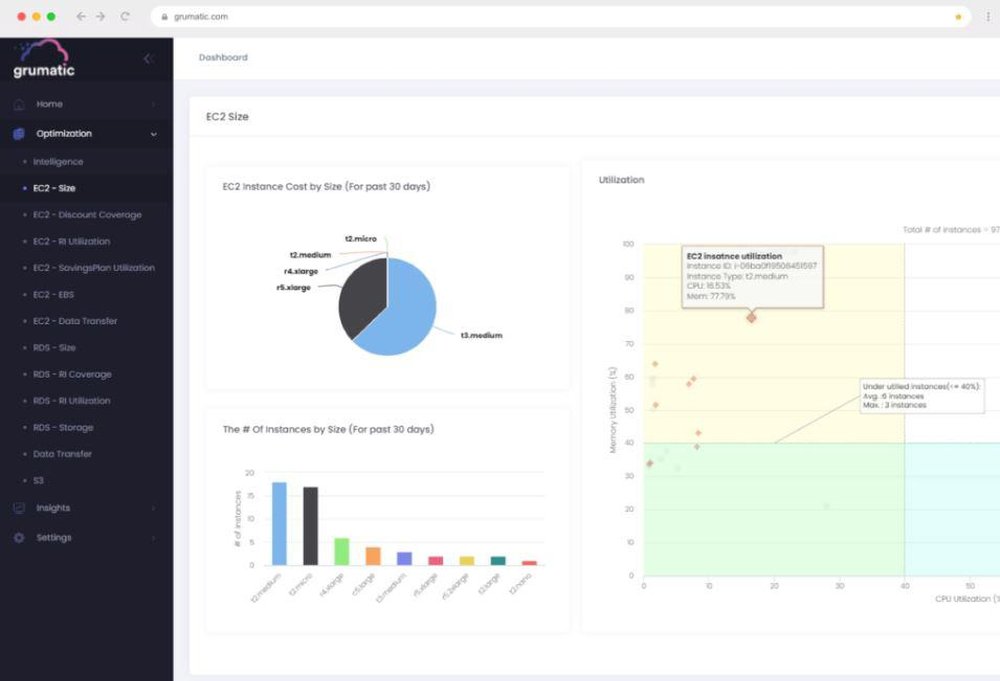
Task: Click 'The # Of Instances by Size' title
Action: 328,429
